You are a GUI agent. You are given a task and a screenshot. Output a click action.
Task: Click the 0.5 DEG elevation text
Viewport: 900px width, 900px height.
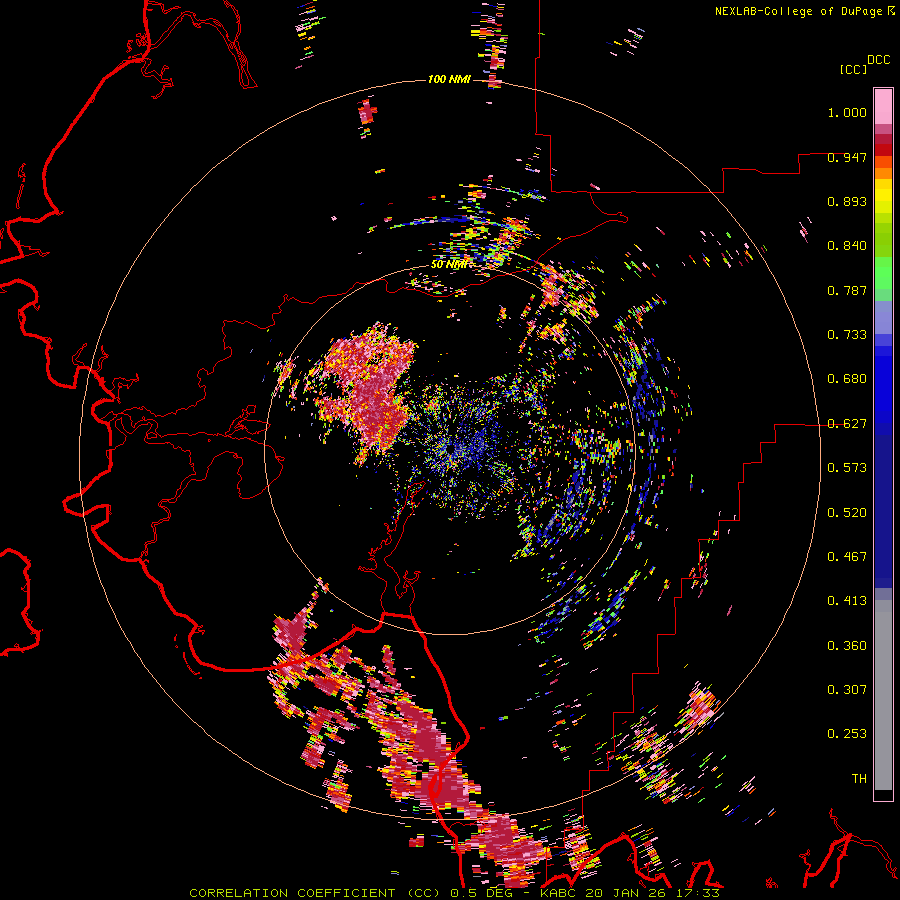(x=480, y=893)
